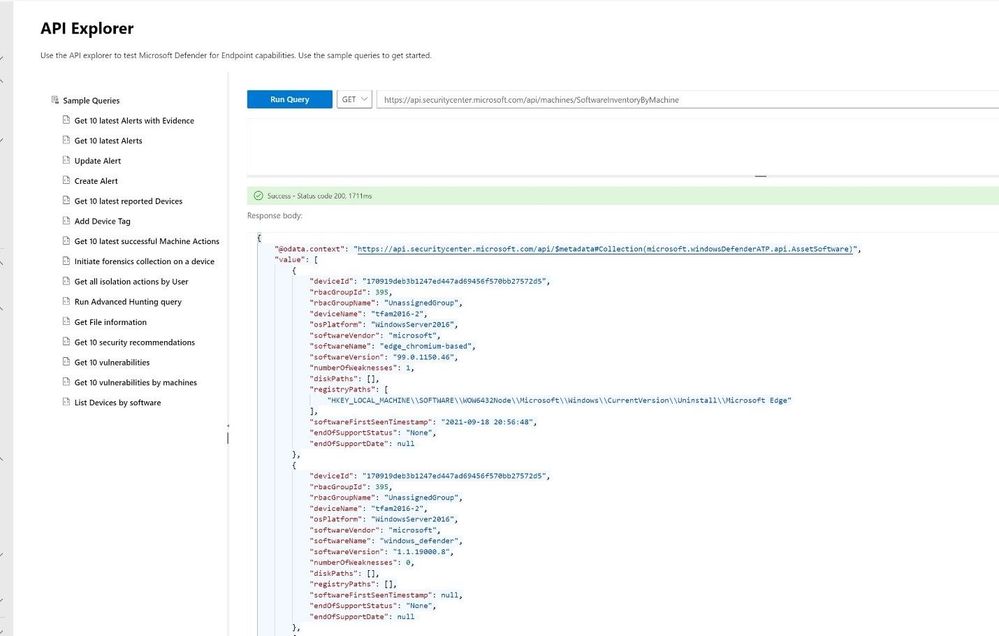Click the API explorer description sentence
The height and width of the screenshot is (636, 999).
pos(236,55)
